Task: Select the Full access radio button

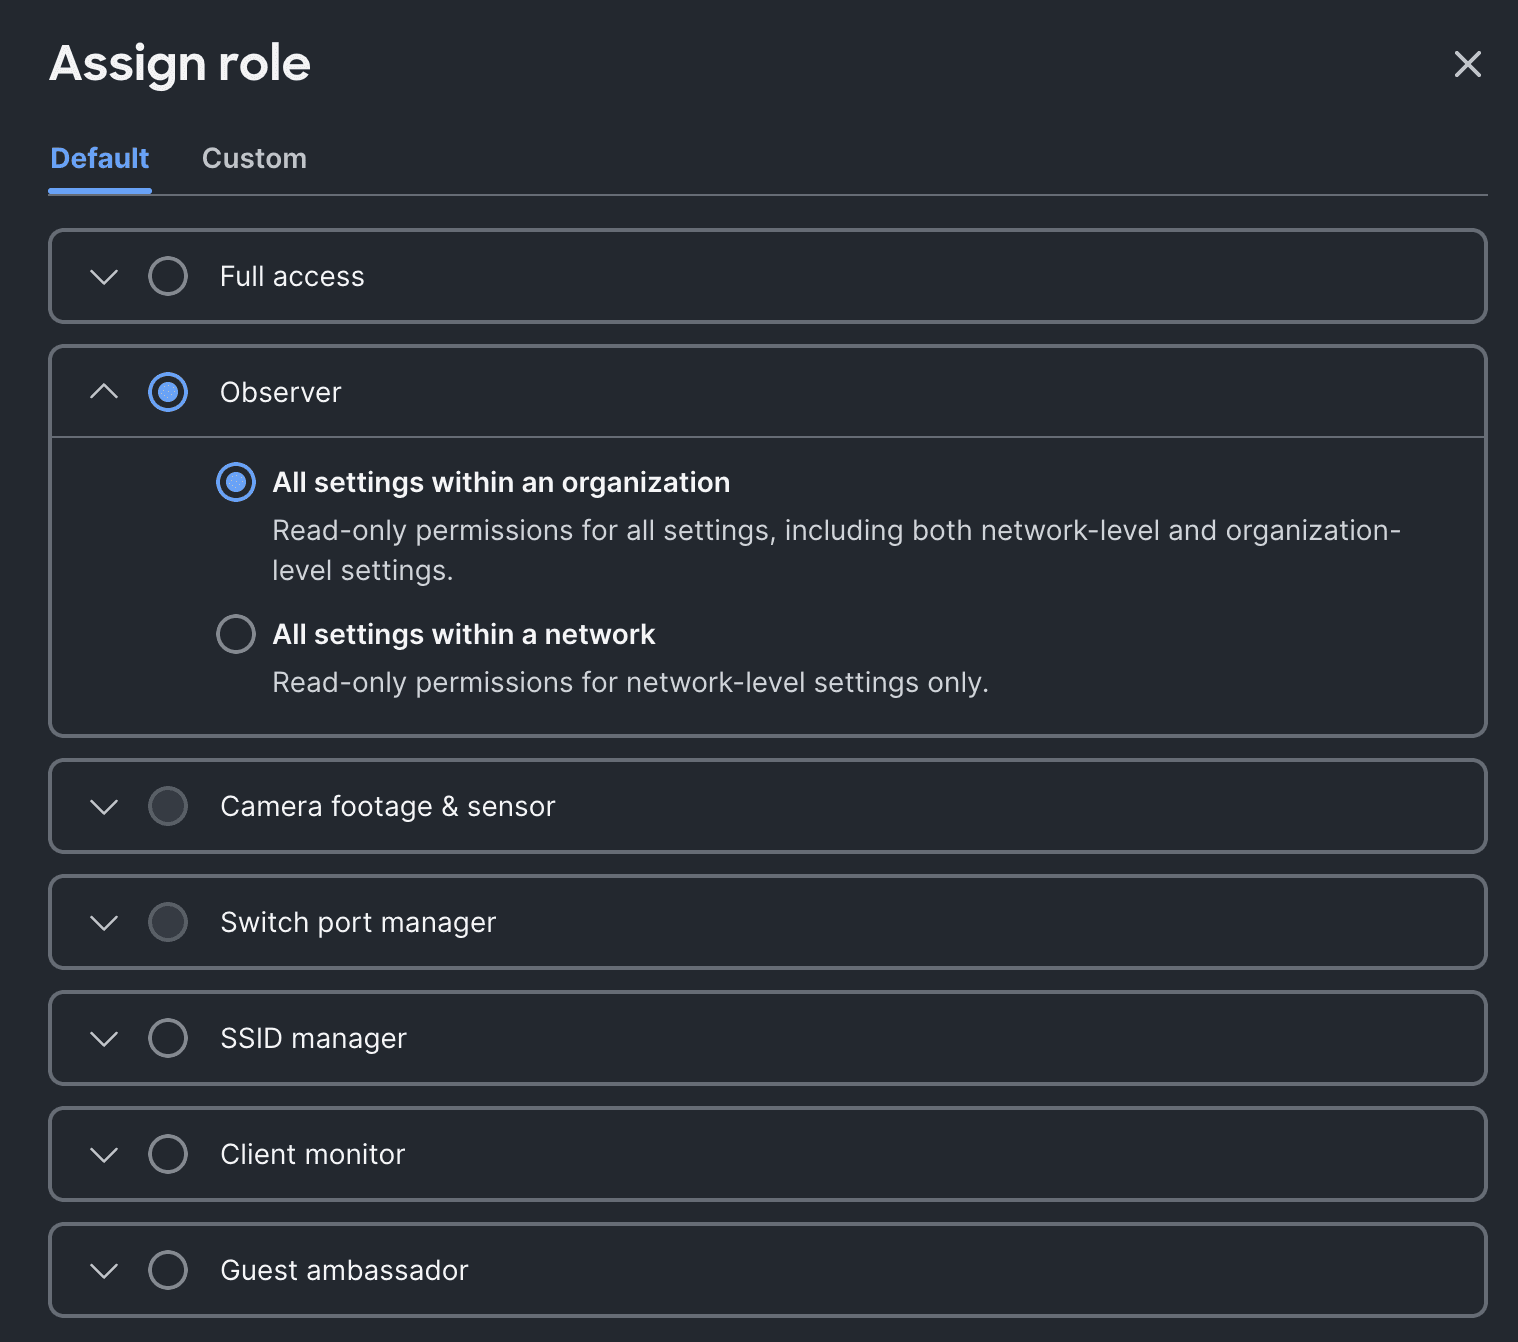Action: (168, 276)
